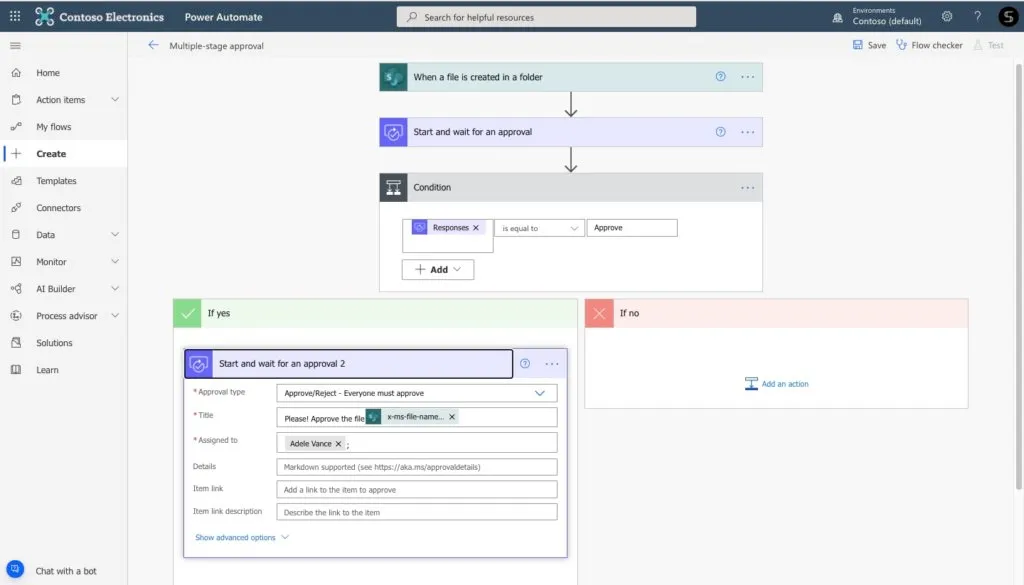Open the is equal to operator dropdown

tap(539, 228)
